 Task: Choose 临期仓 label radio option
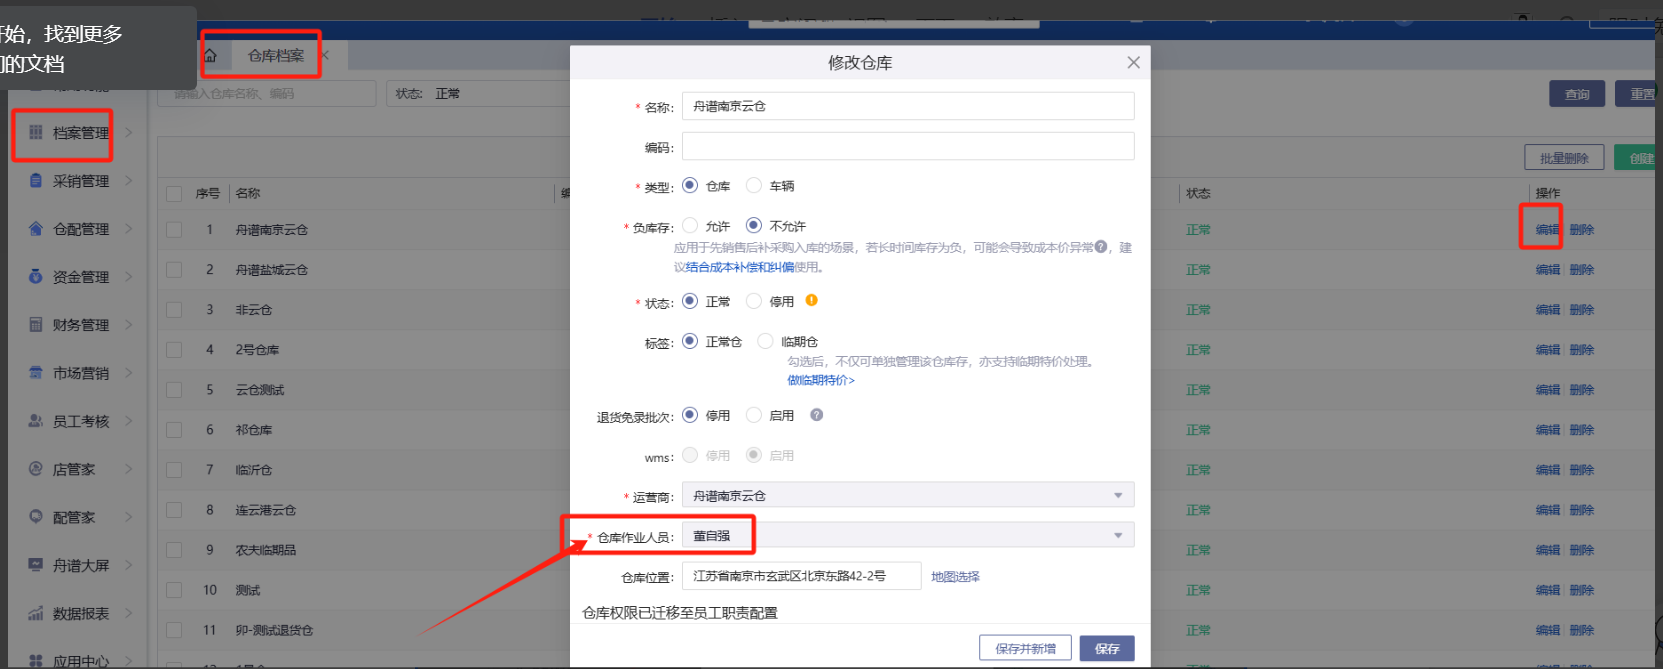coord(765,341)
